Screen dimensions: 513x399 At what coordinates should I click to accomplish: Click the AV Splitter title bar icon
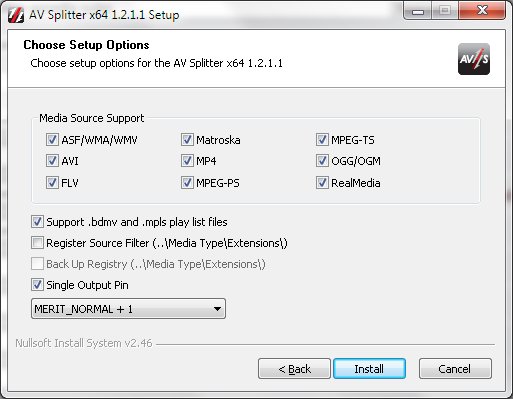point(16,15)
